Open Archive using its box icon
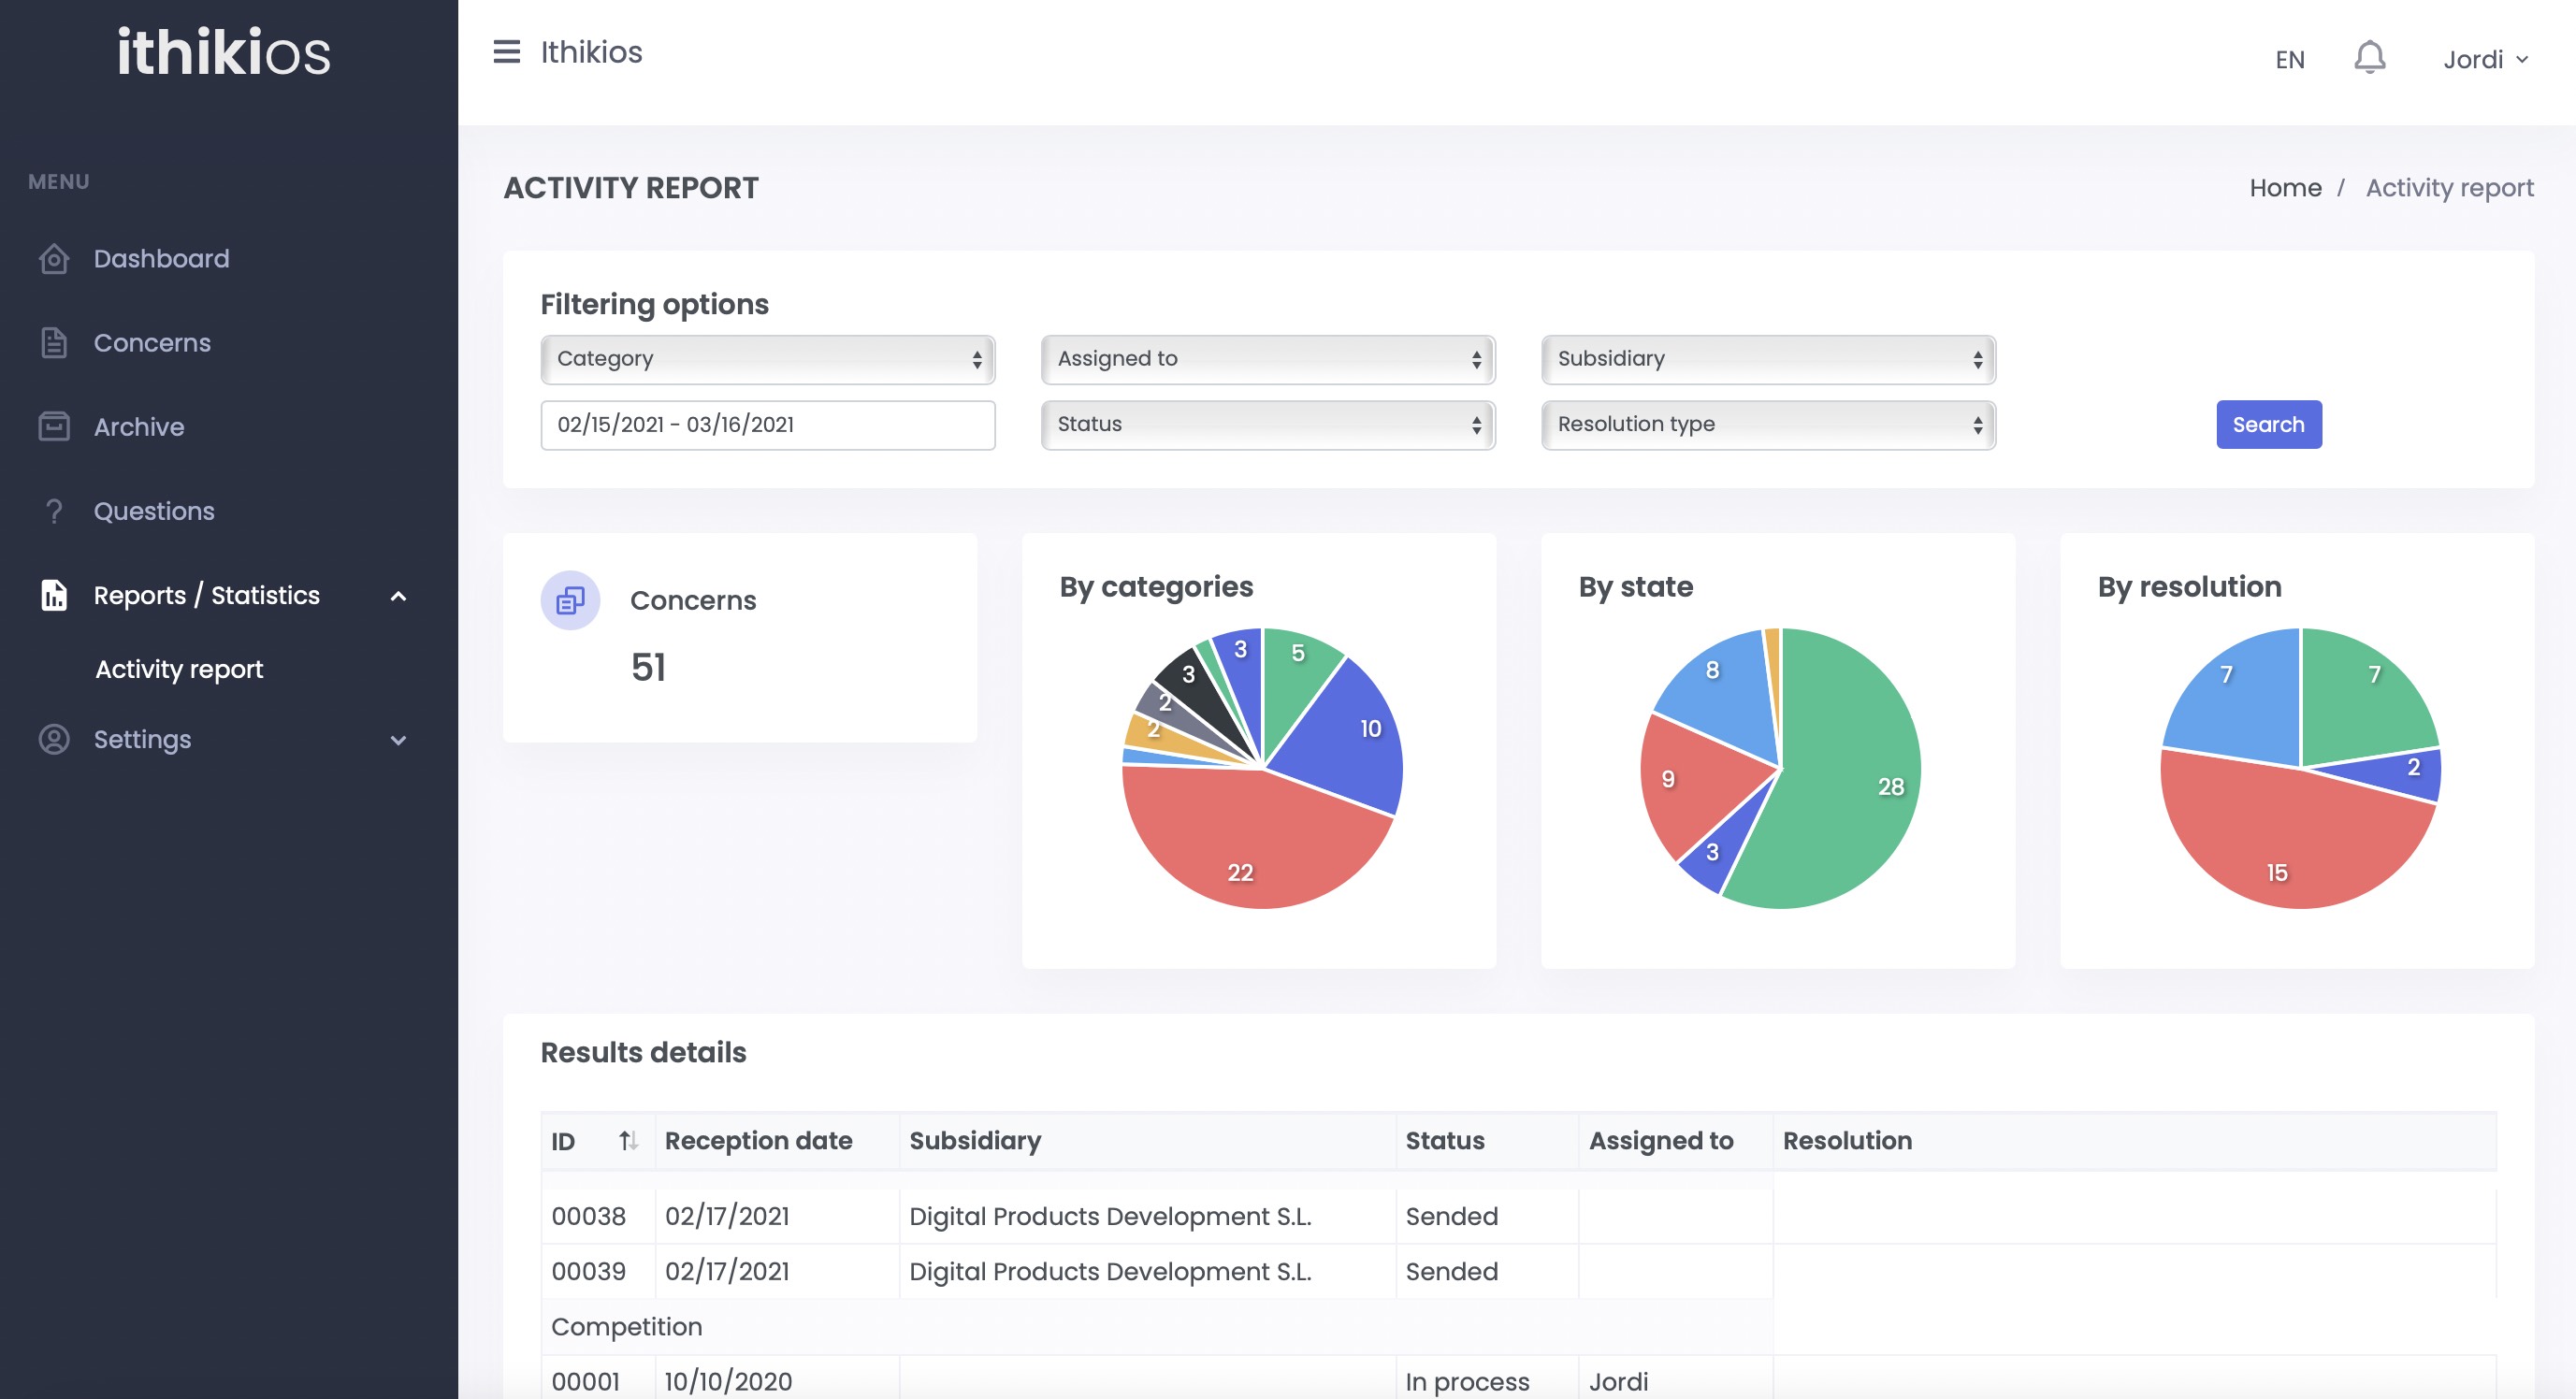This screenshot has height=1399, width=2576. [x=54, y=426]
